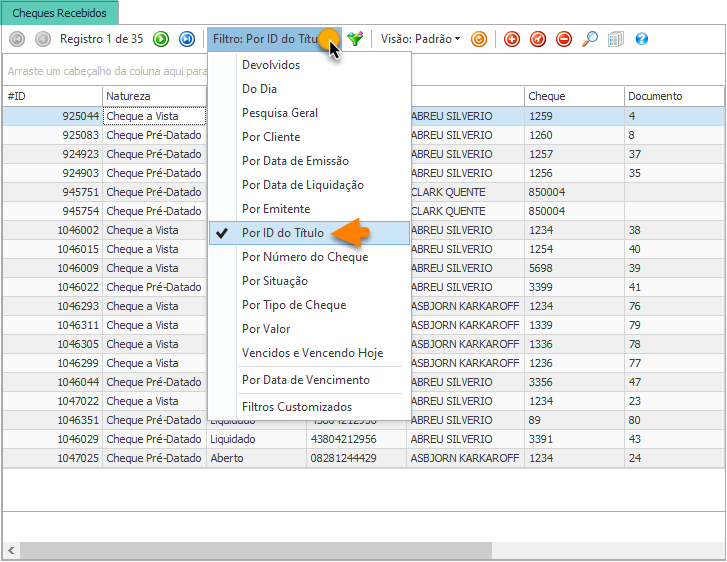Screen dimensions: 727x562
Task: Open the Visão: Padrão dropdown
Action: click(421, 39)
